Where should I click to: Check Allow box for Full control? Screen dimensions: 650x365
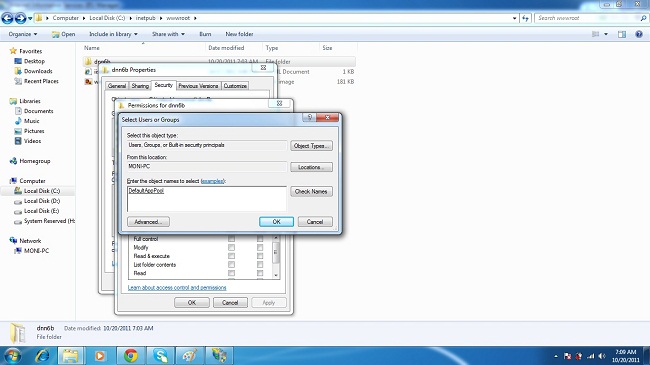pos(231,239)
